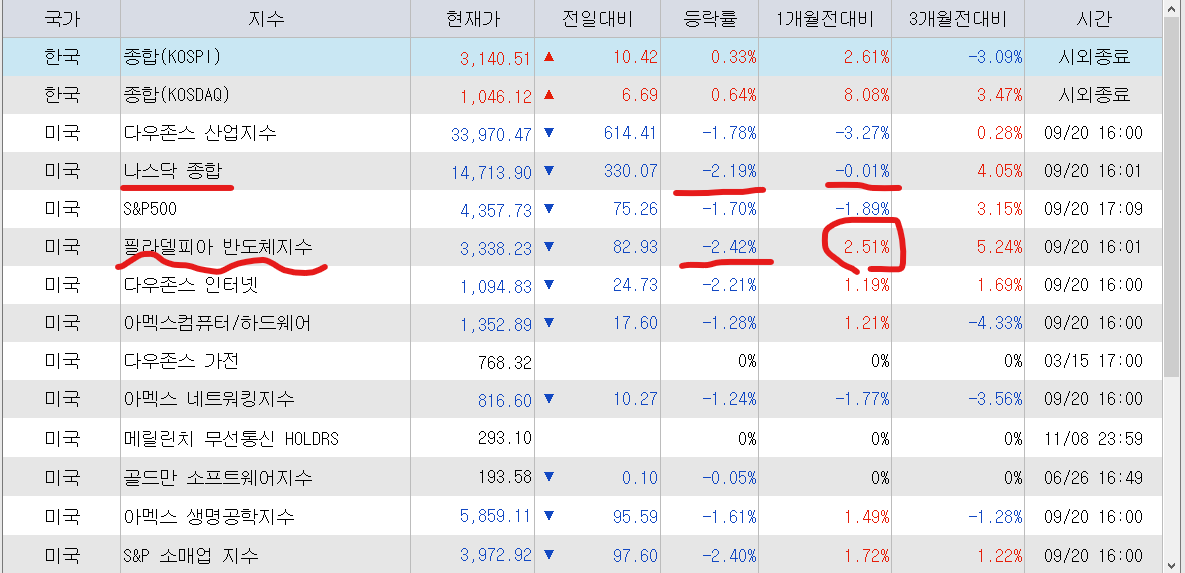
Task: Click the 골드만 소프트웨어지수 down-arrow indicator
Action: pyautogui.click(x=549, y=477)
